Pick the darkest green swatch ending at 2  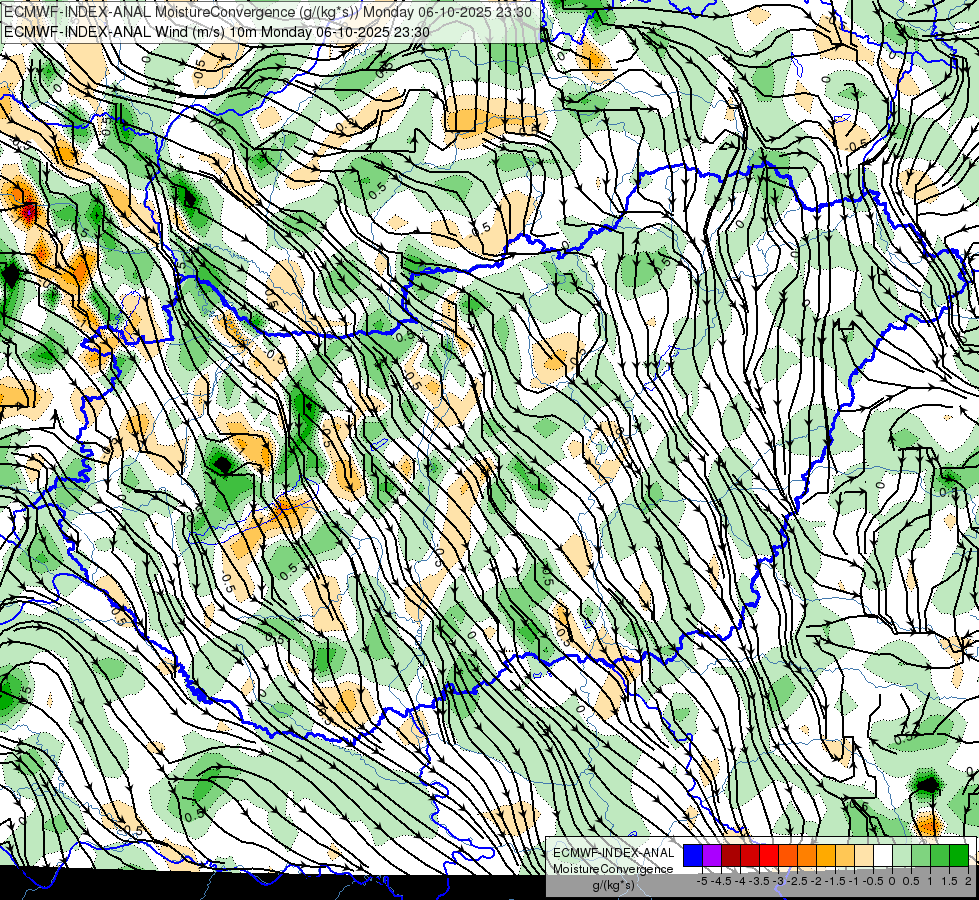959,856
